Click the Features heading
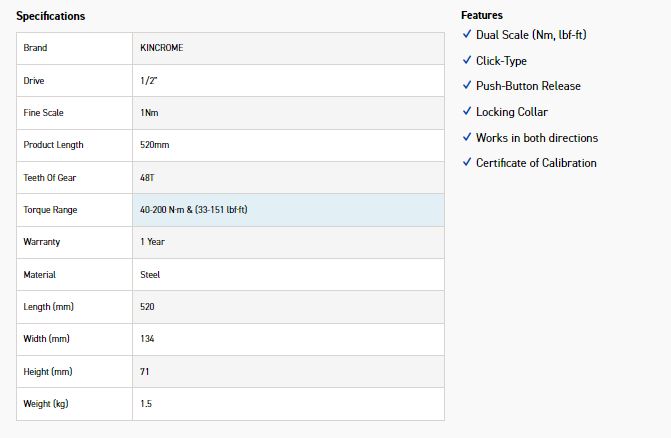671x438 pixels. pos(482,15)
